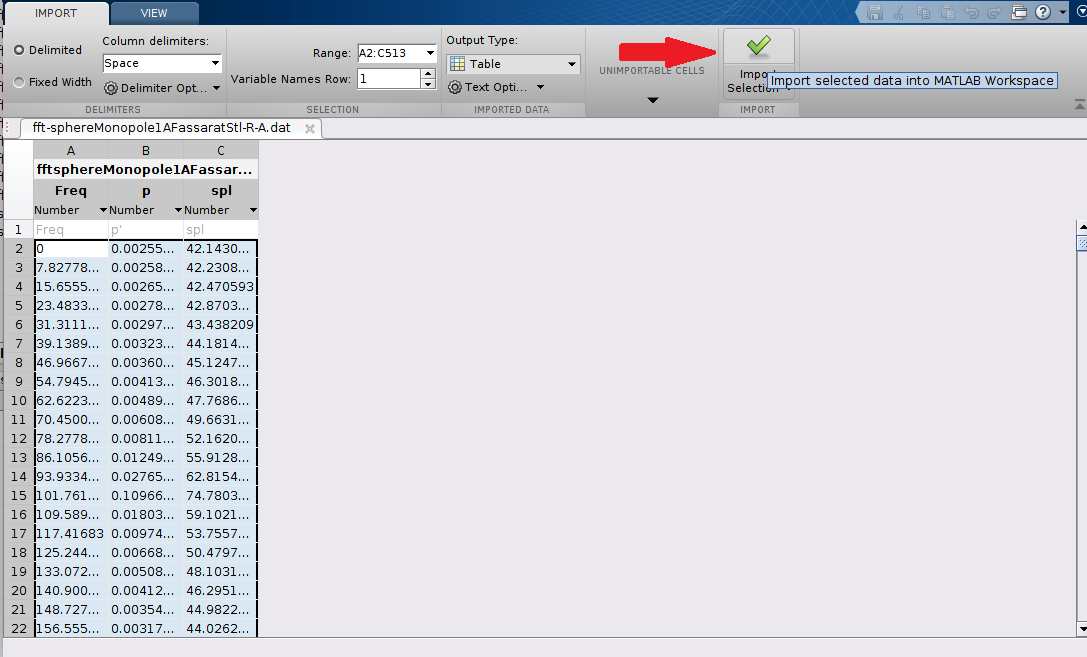Click cell 101.761... in the Freq column
Image resolution: width=1087 pixels, height=657 pixels.
(71, 496)
